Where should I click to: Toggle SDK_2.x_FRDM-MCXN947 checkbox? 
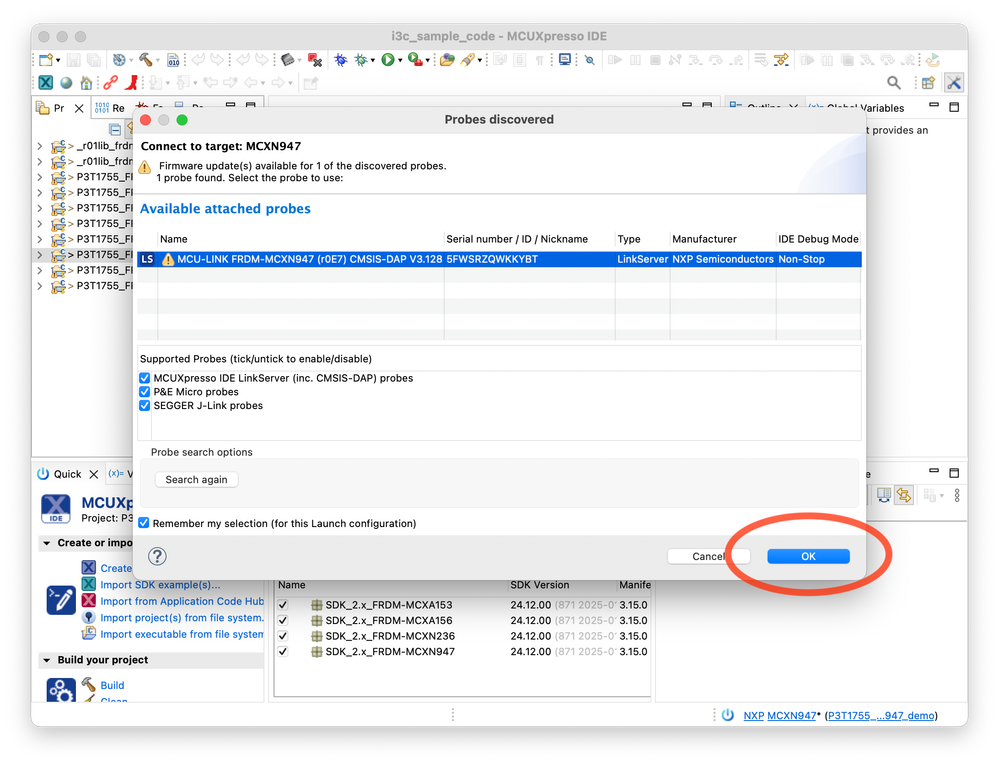(283, 652)
